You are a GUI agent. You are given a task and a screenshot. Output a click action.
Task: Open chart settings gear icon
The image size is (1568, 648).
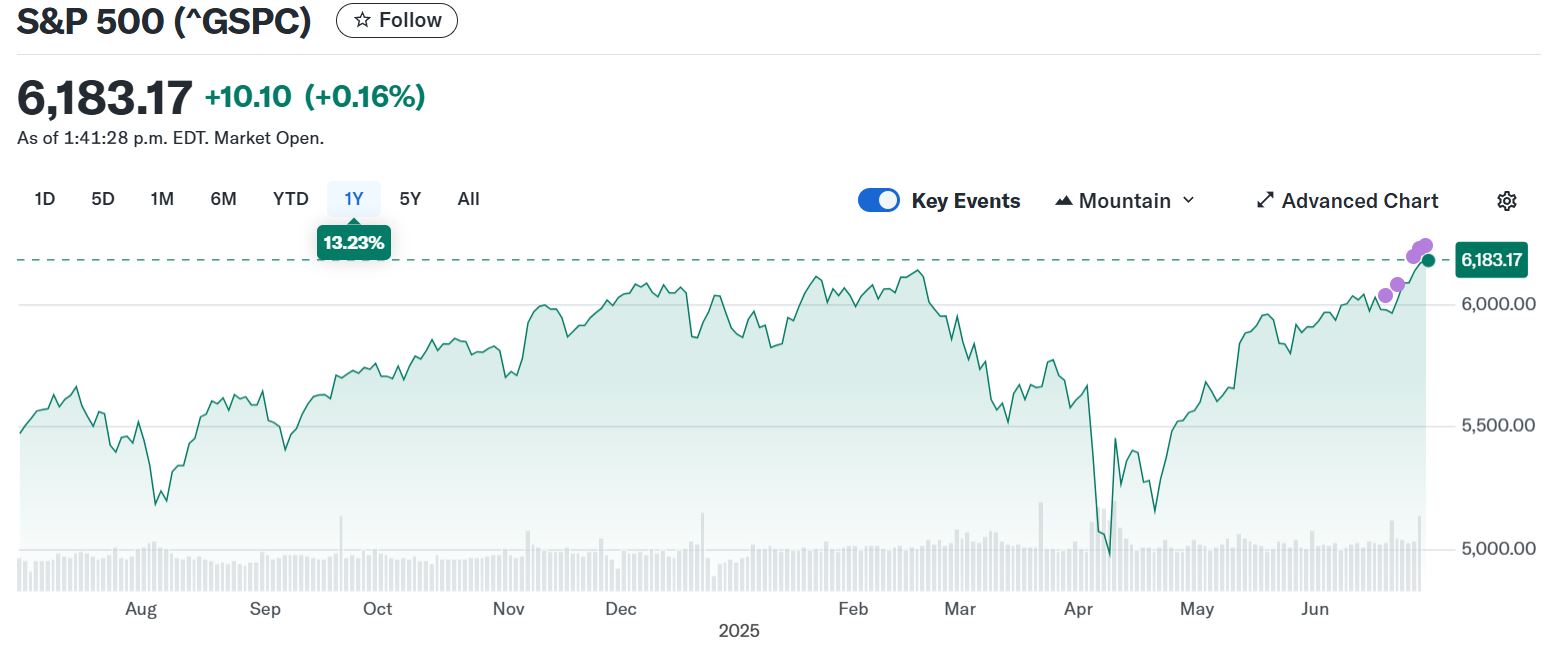tap(1506, 201)
